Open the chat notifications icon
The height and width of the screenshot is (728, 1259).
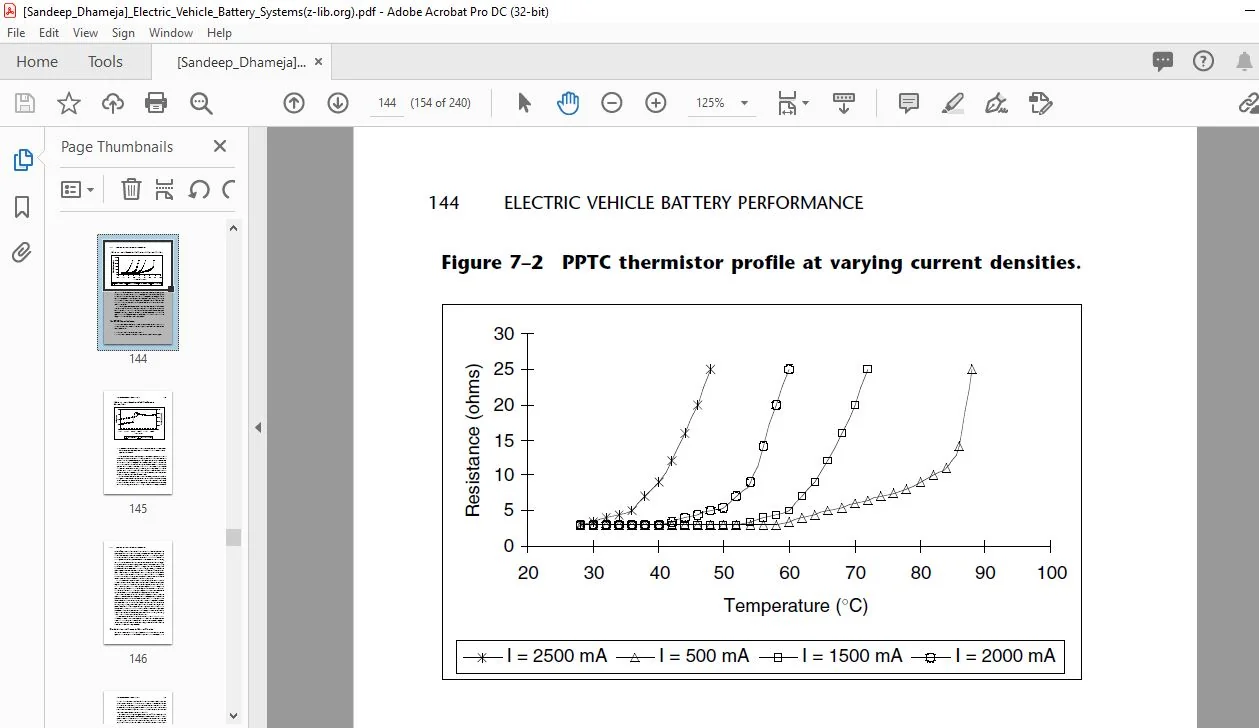(1162, 61)
